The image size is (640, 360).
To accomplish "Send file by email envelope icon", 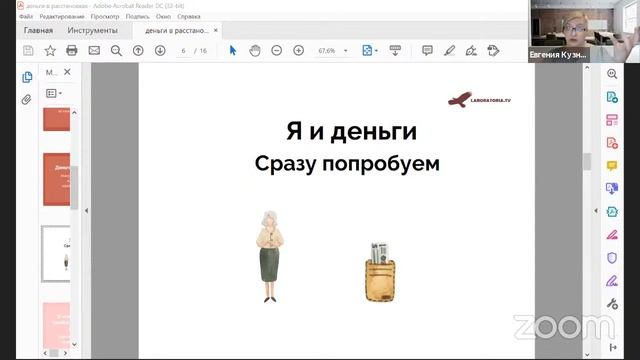I will [x=94, y=50].
